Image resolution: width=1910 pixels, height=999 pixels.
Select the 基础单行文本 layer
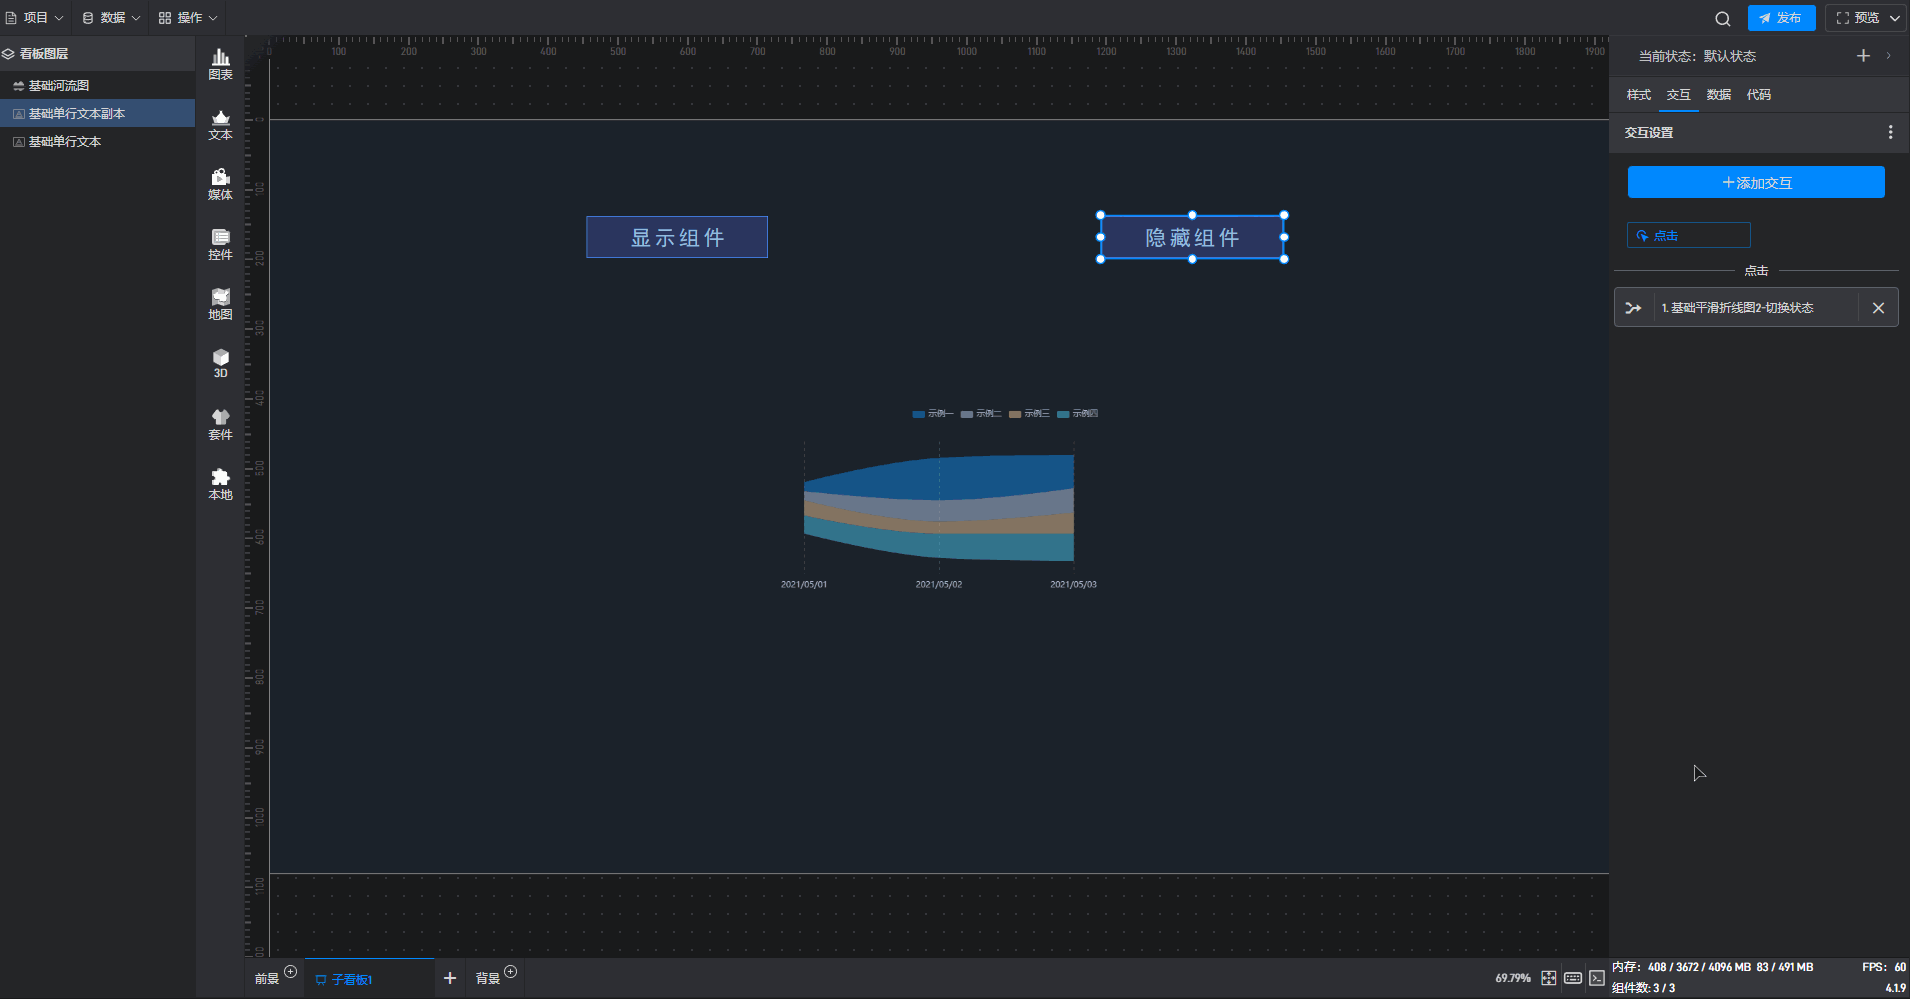point(97,142)
